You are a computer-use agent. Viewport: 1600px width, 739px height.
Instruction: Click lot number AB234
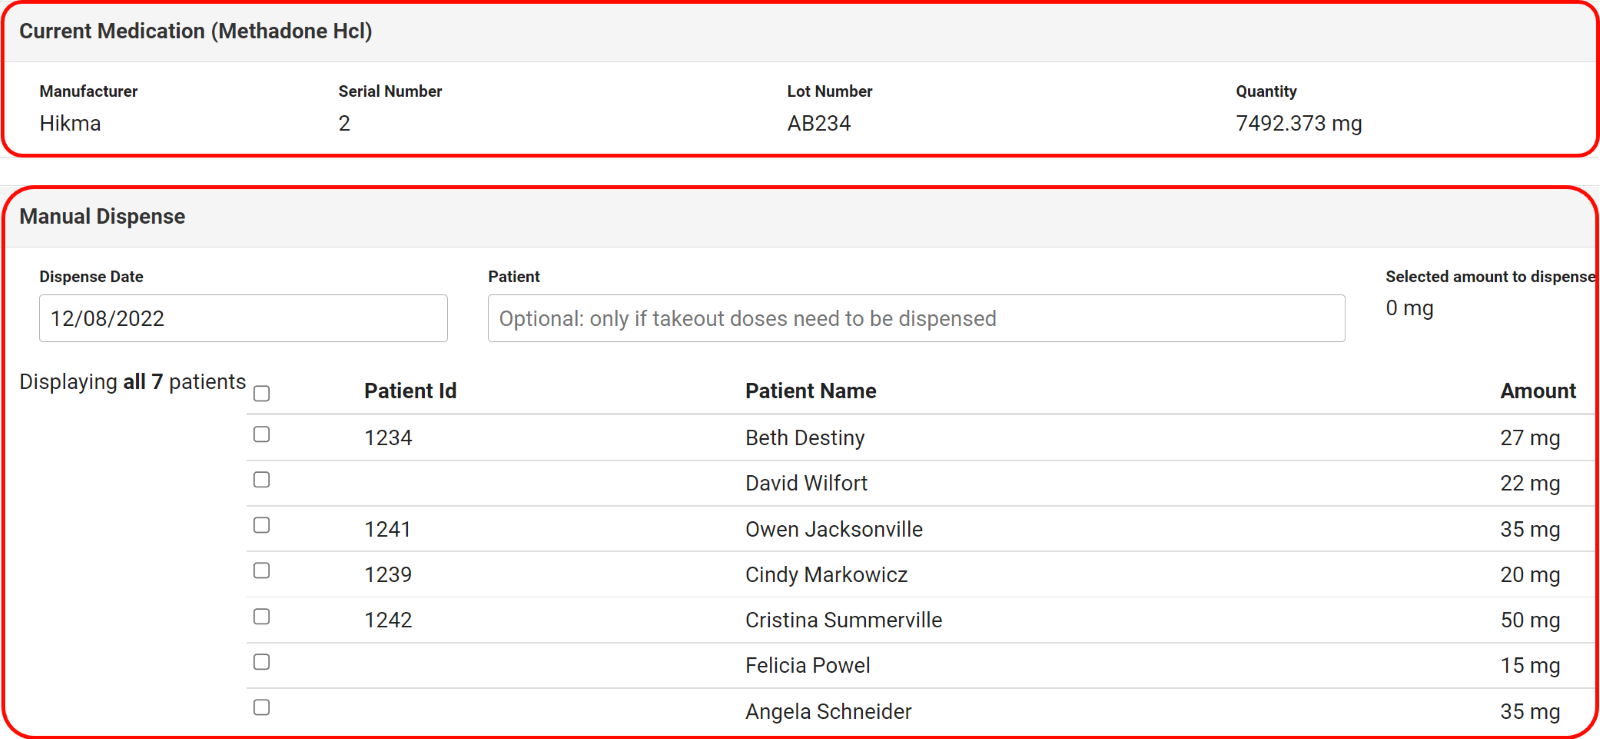point(818,123)
